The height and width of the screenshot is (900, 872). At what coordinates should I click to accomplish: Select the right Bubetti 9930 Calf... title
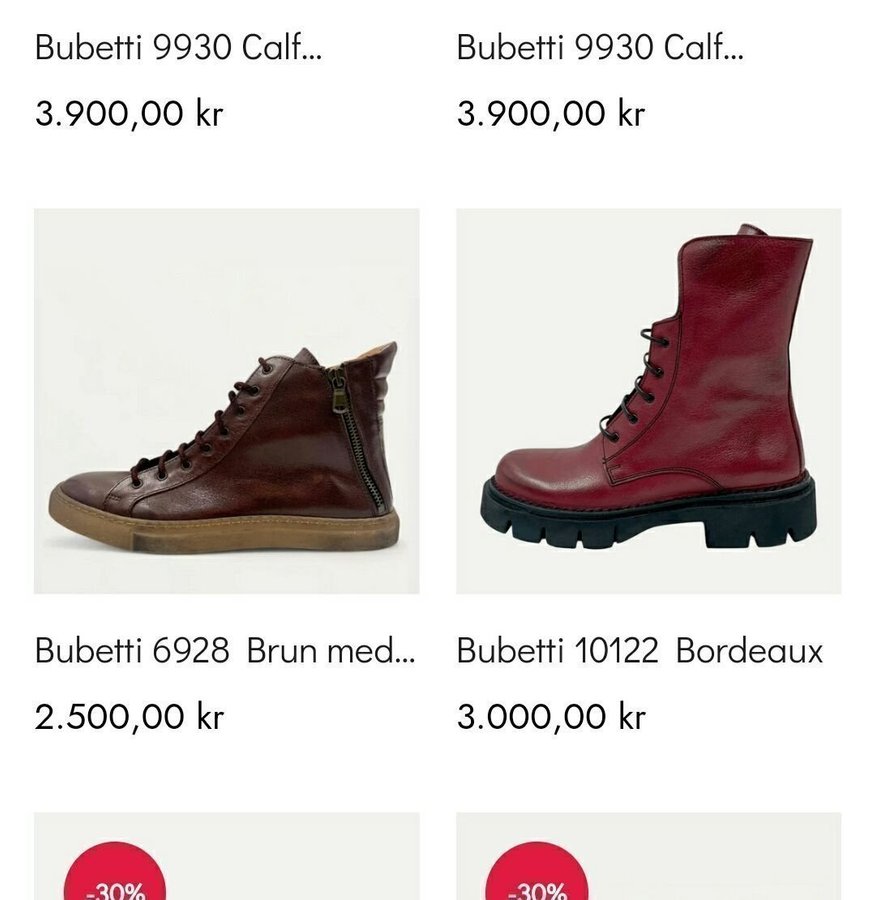coord(599,47)
